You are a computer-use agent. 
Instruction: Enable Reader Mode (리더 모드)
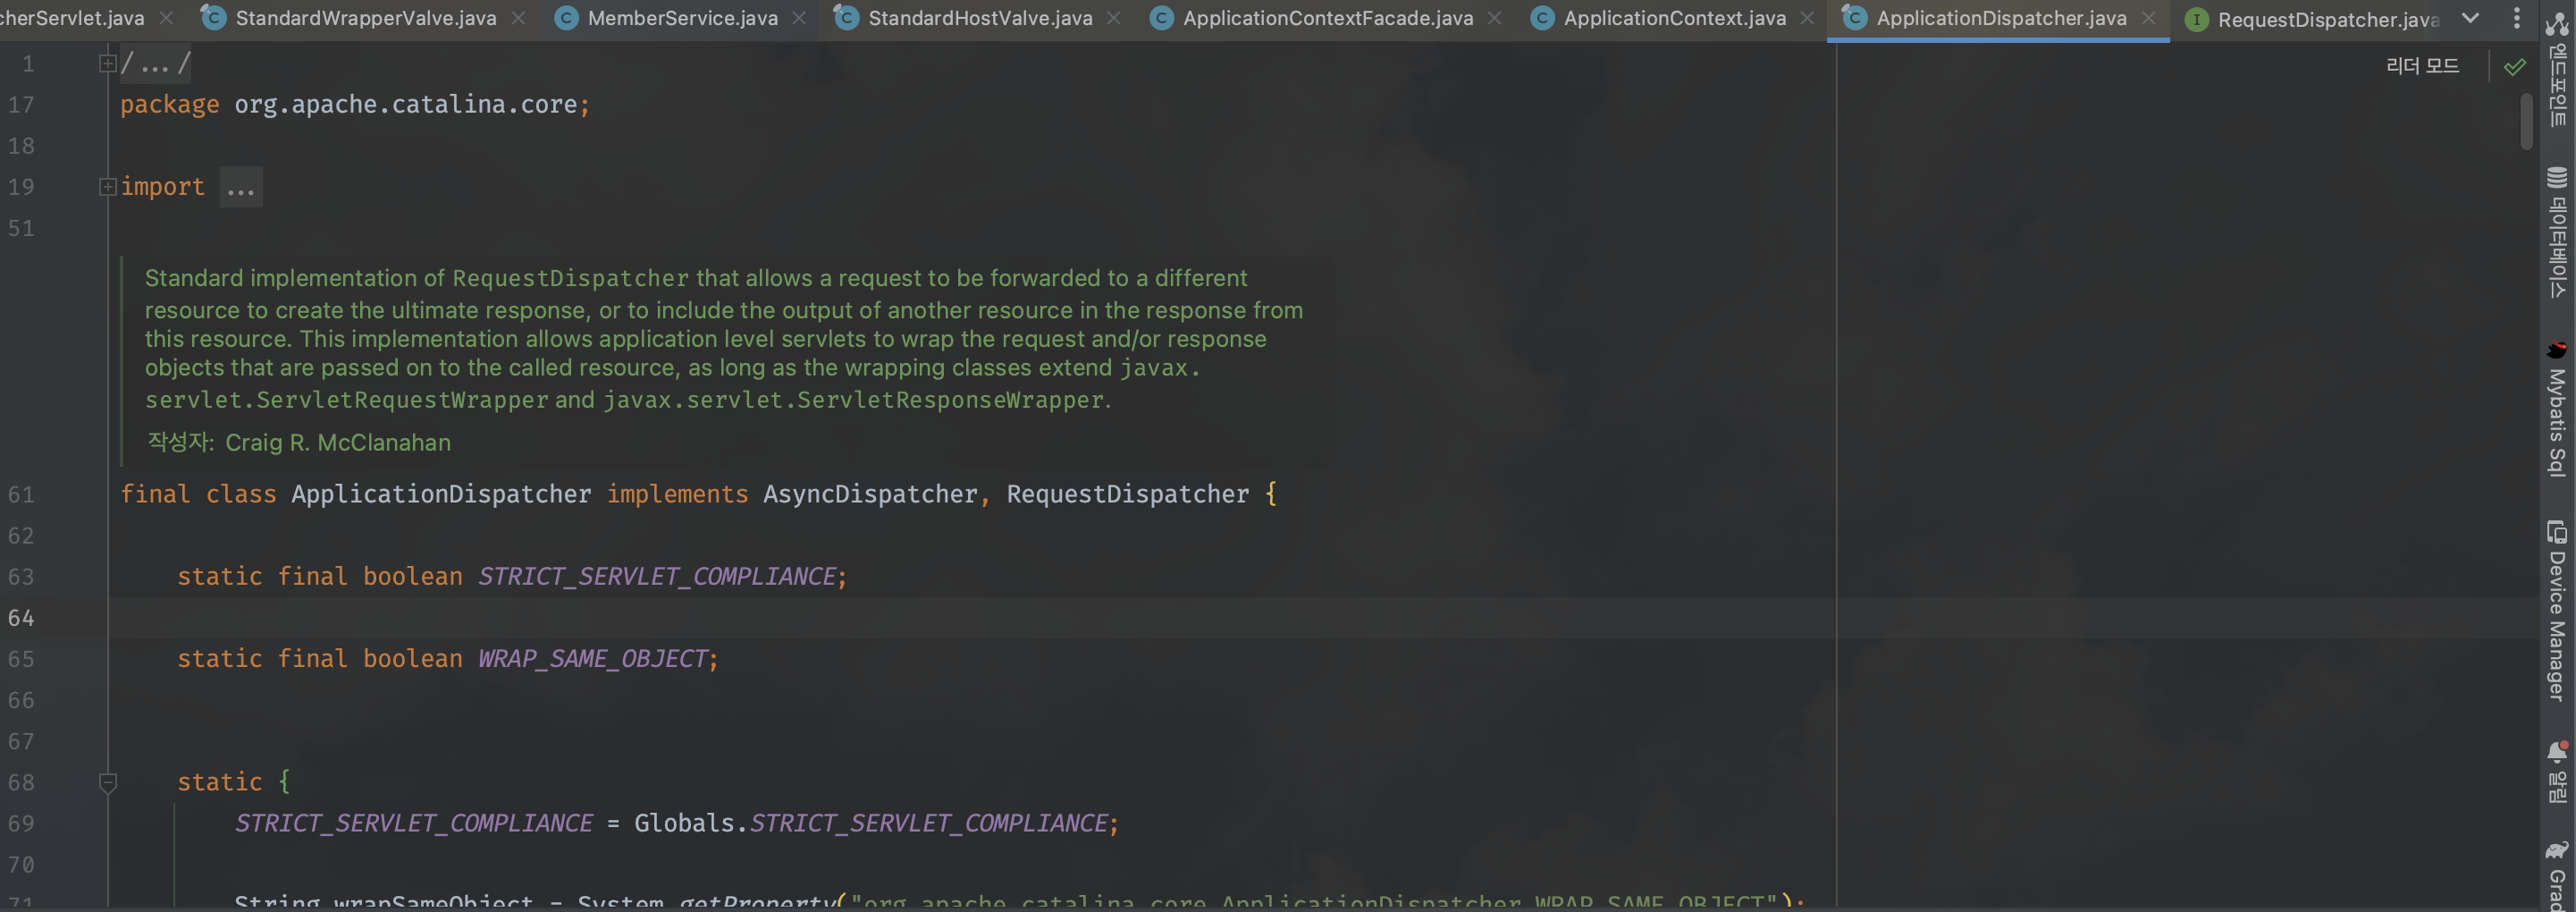pos(2422,66)
